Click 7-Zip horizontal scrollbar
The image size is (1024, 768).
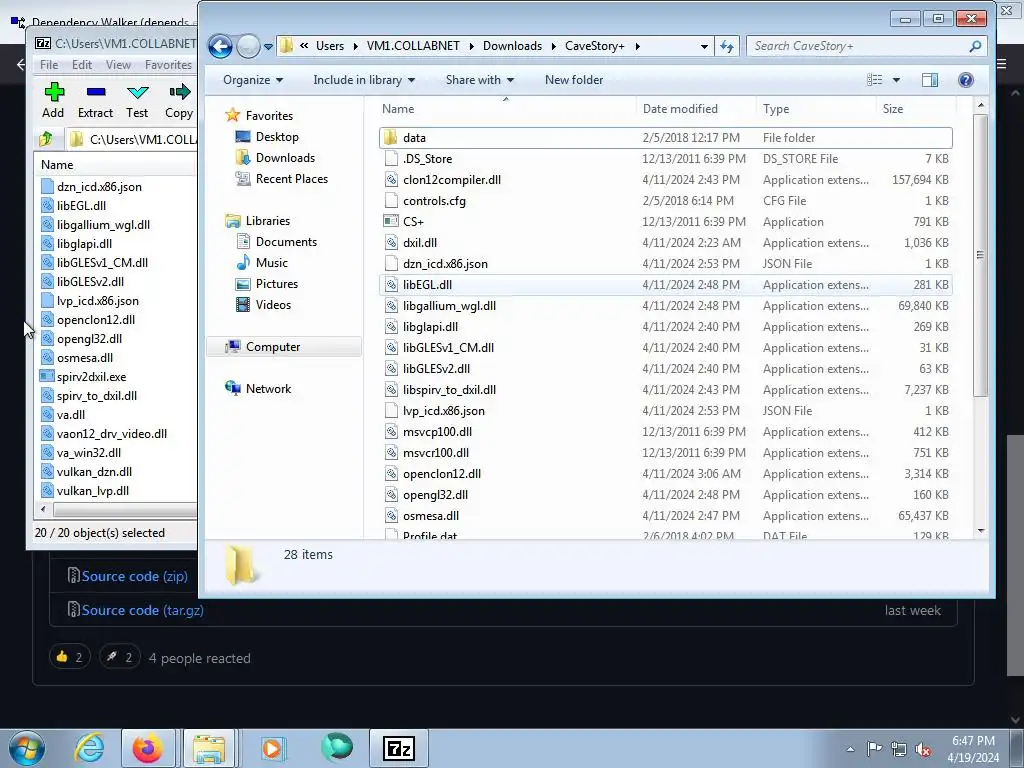coord(124,509)
